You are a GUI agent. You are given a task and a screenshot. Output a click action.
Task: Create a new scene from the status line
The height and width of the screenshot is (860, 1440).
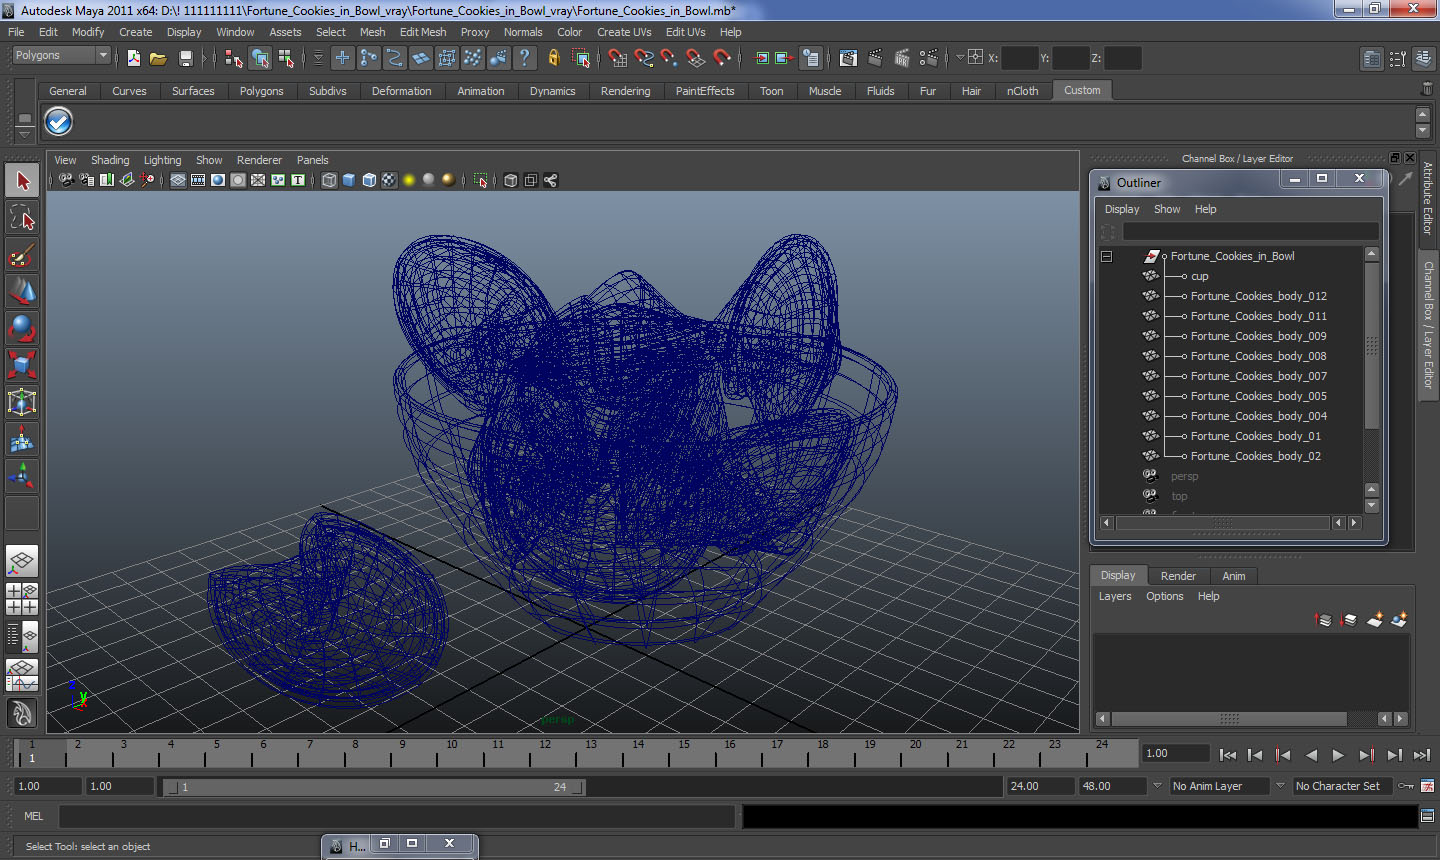133,58
